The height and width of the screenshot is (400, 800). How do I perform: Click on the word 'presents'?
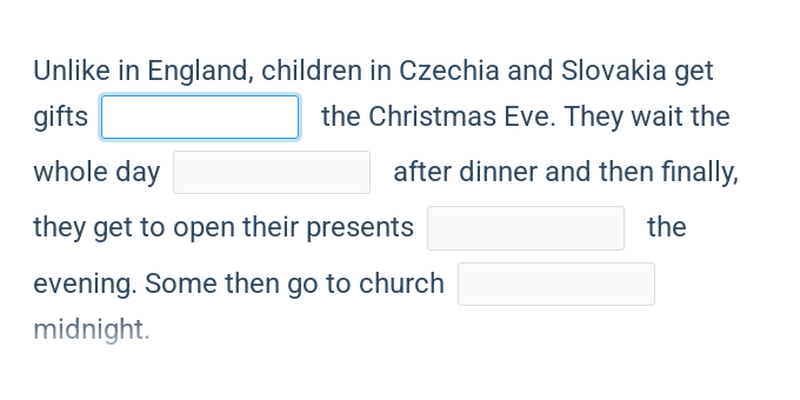pyautogui.click(x=360, y=228)
